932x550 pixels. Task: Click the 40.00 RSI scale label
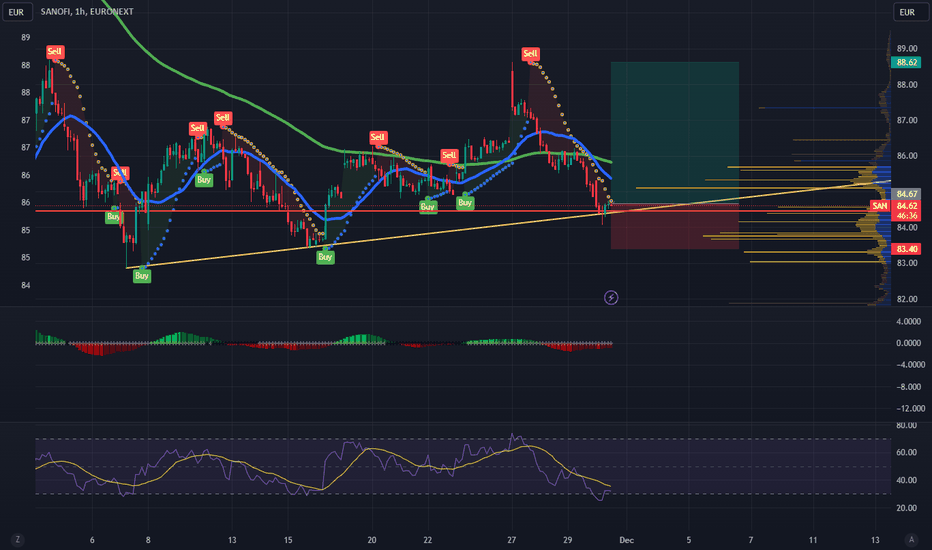[906, 480]
